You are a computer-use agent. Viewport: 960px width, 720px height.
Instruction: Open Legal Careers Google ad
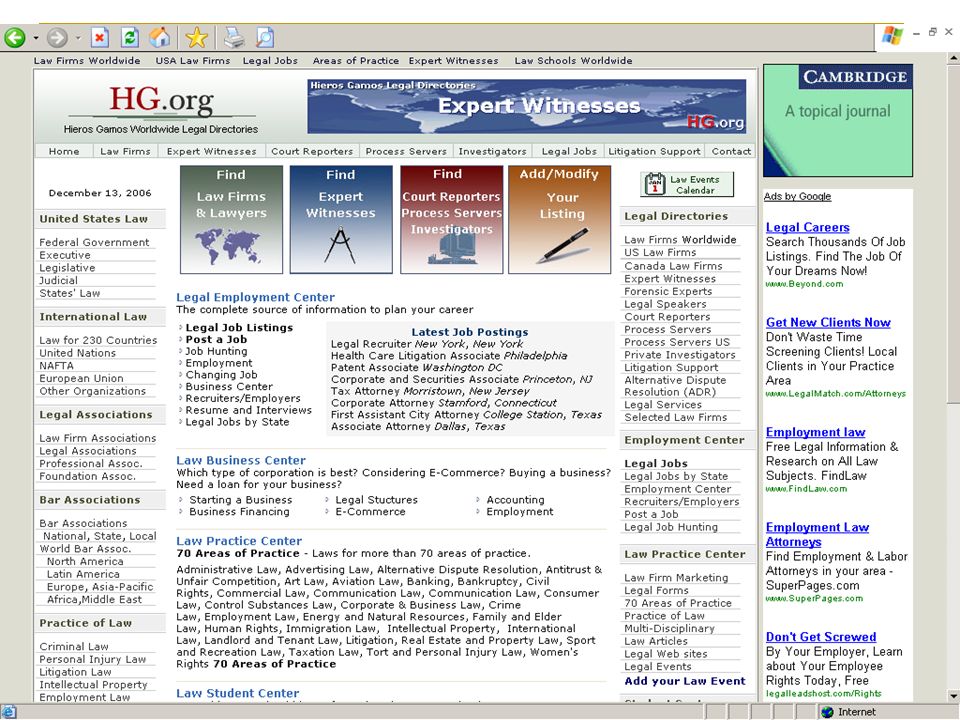point(808,227)
